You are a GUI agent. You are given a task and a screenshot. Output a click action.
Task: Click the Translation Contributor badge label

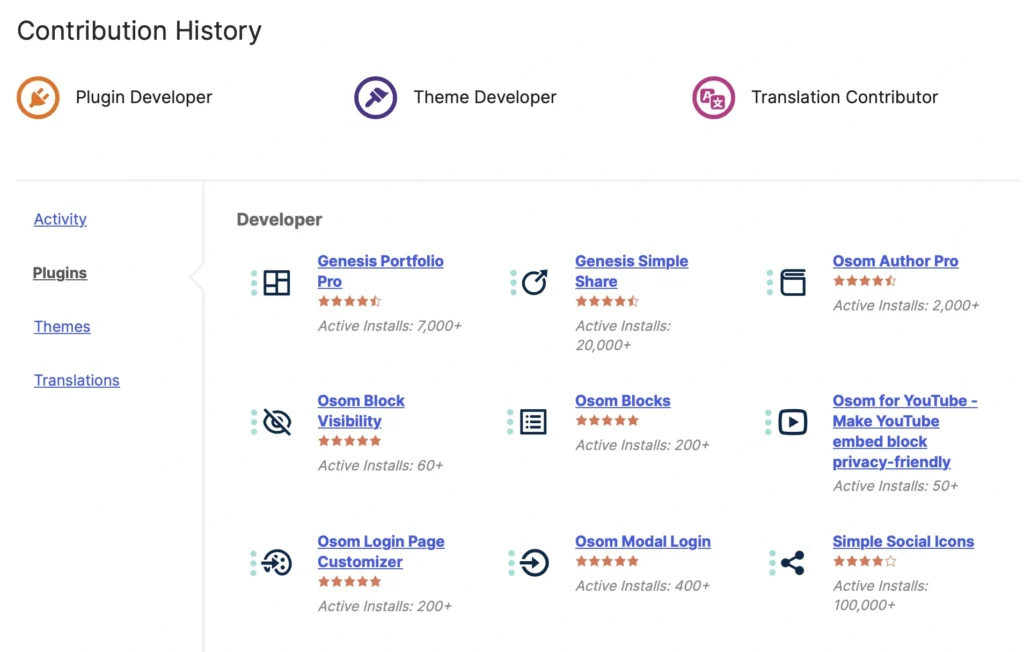click(844, 97)
